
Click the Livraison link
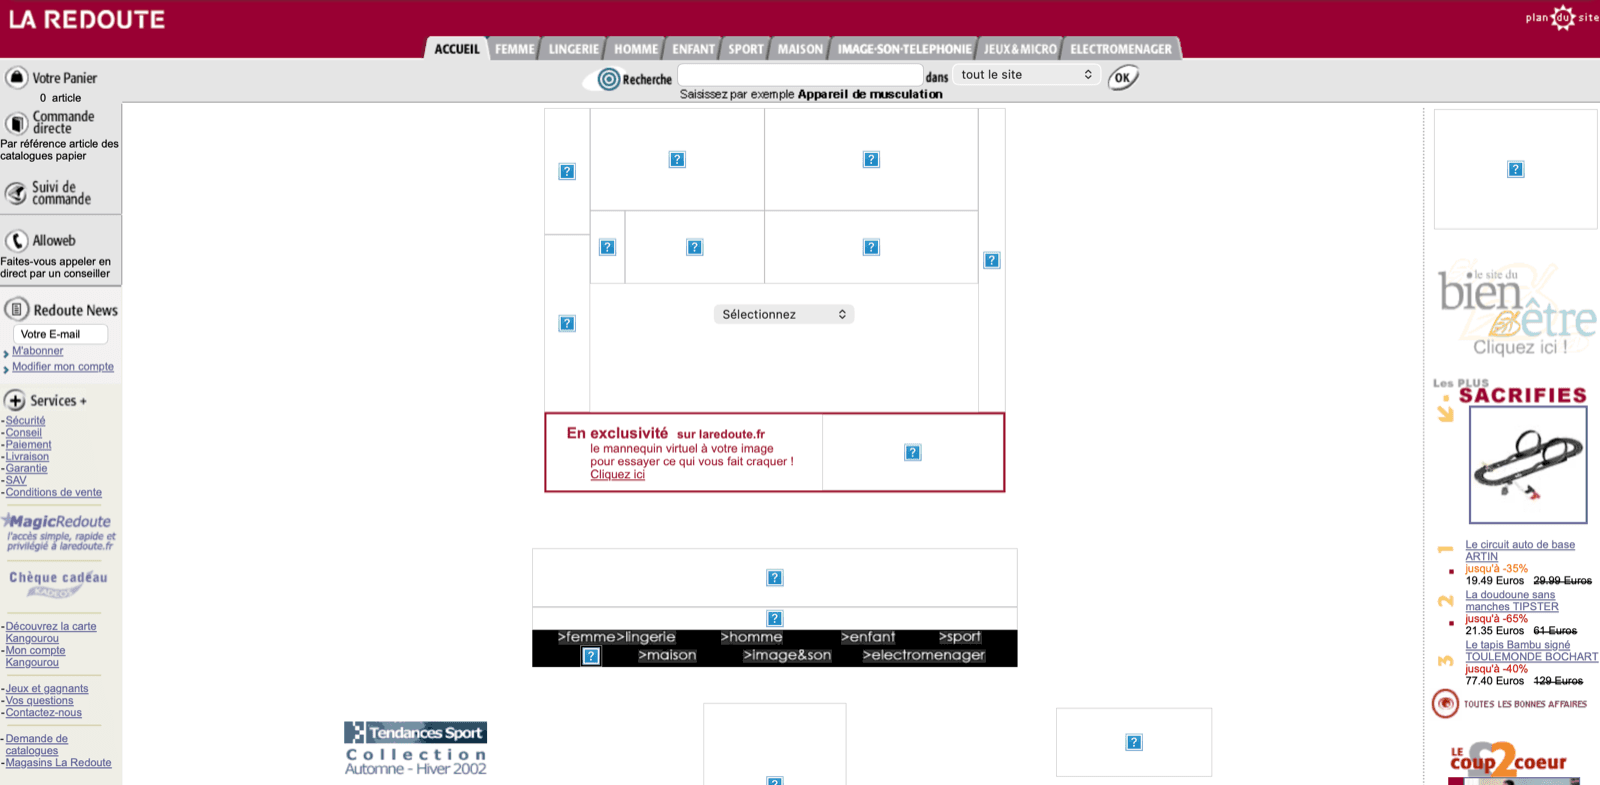27,457
